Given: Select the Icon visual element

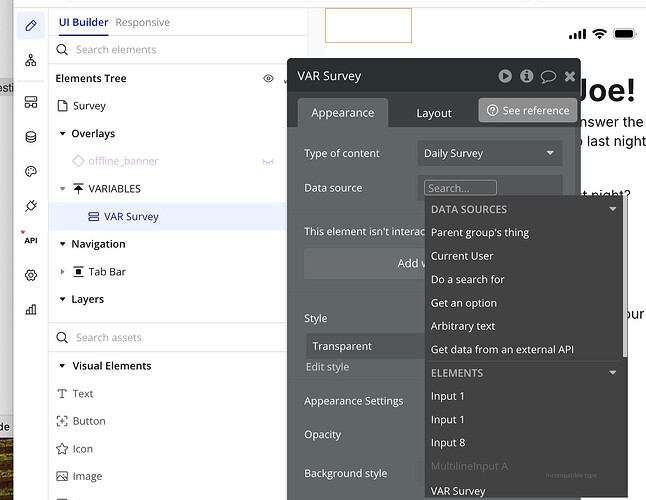Looking at the screenshot, I should [75, 449].
